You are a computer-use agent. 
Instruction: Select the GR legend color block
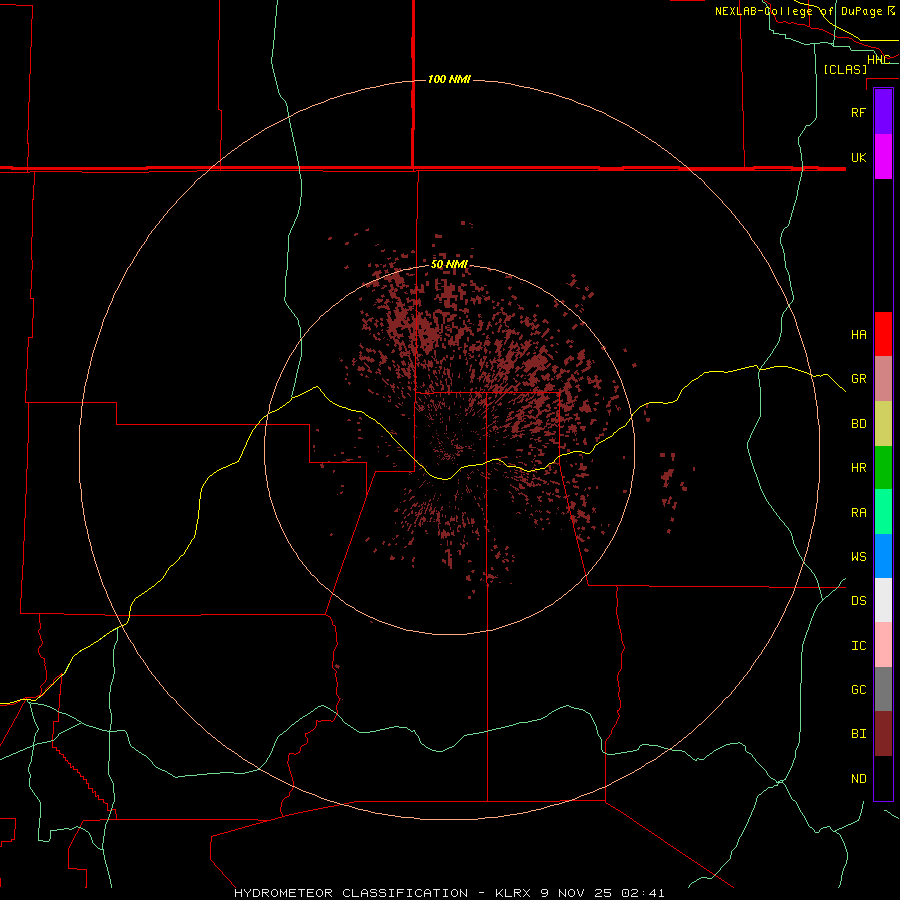[883, 379]
